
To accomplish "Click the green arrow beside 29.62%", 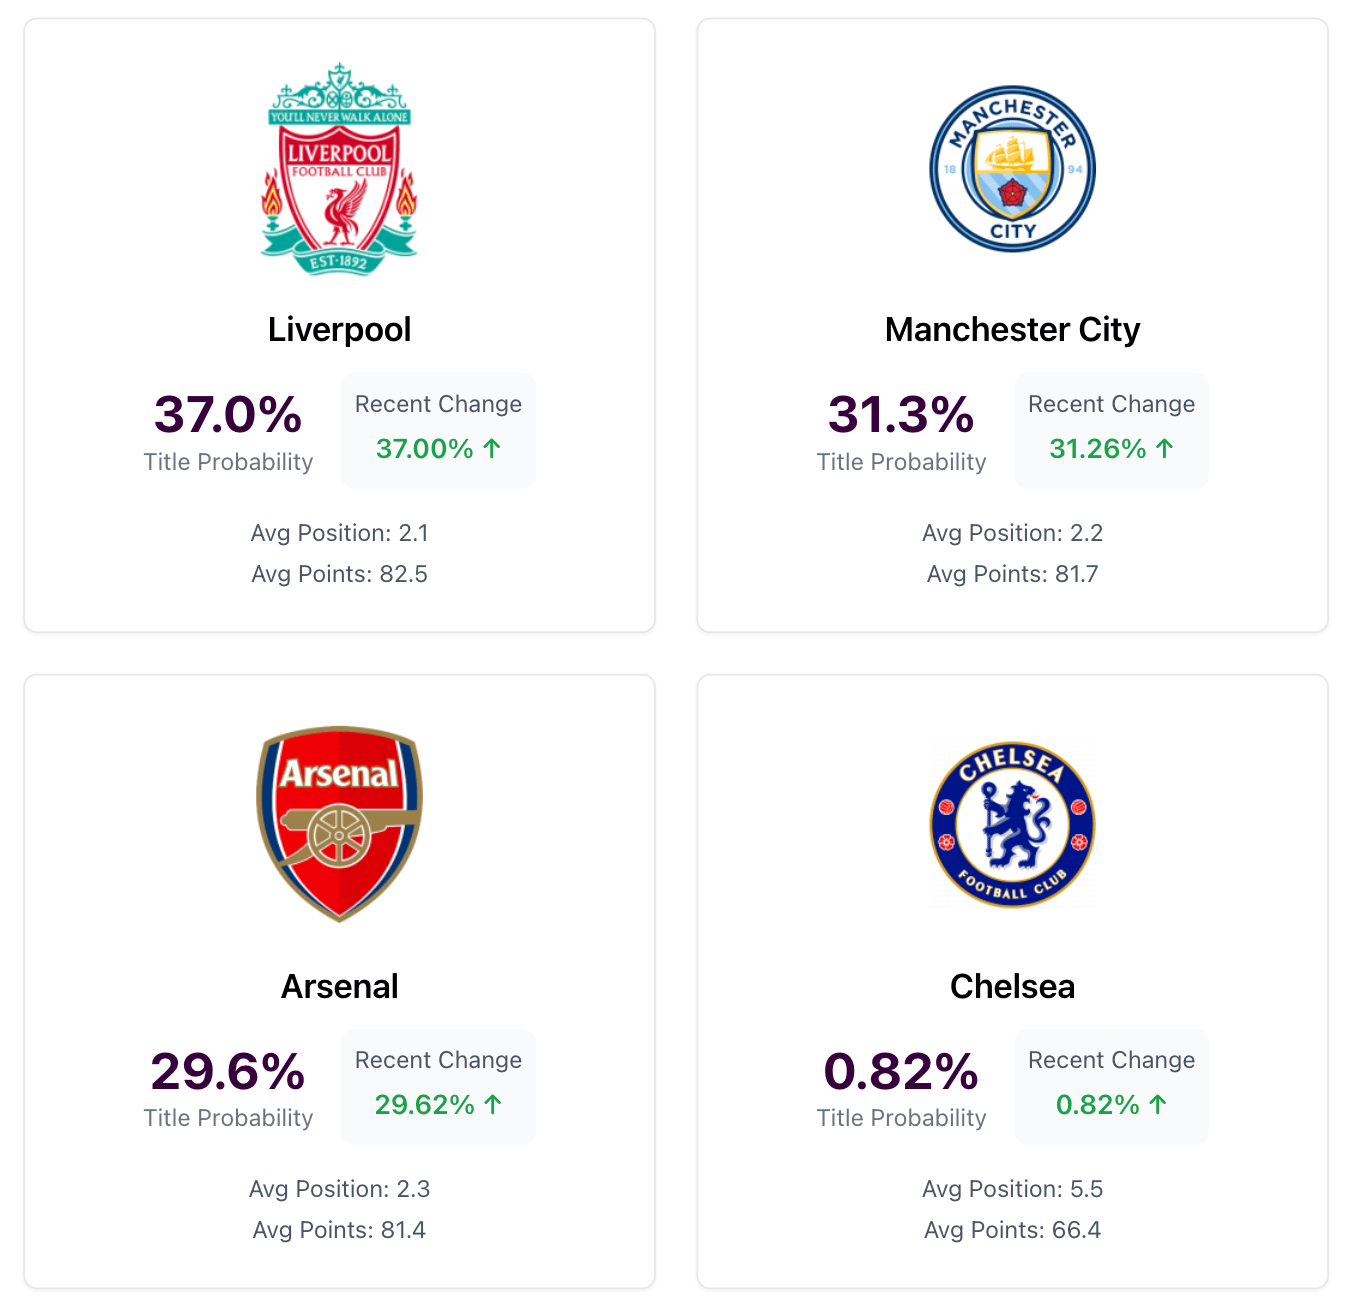I will 493,1104.
